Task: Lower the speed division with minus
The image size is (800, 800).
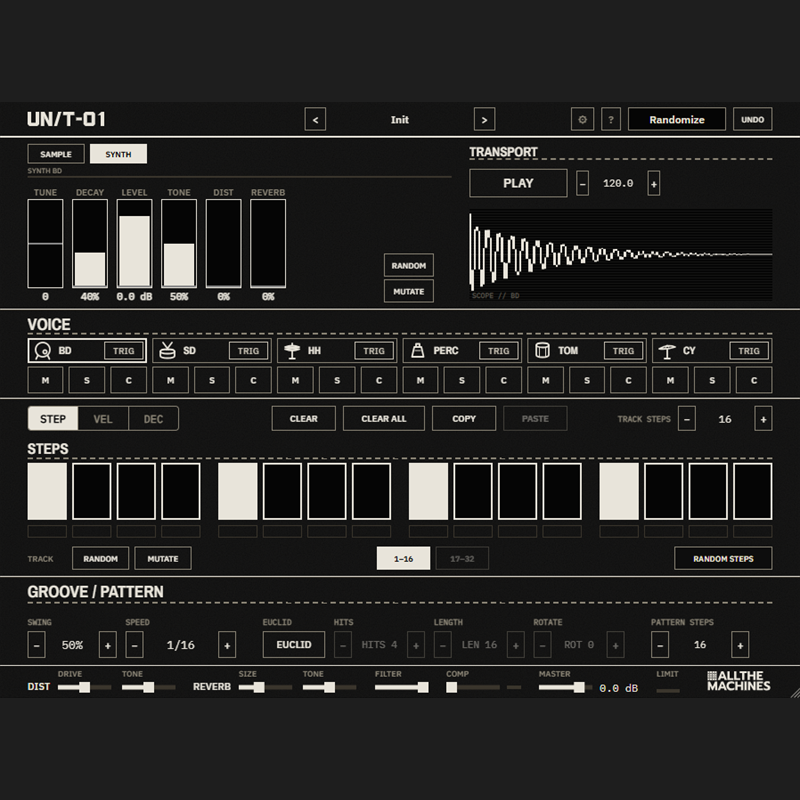Action: point(134,645)
